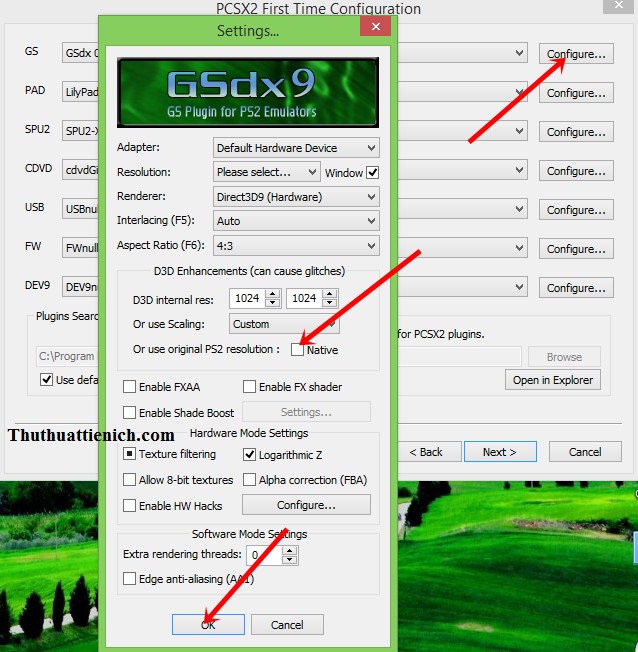Toggle the Use default plugins path checkbox
638x652 pixels.
pyautogui.click(x=46, y=380)
